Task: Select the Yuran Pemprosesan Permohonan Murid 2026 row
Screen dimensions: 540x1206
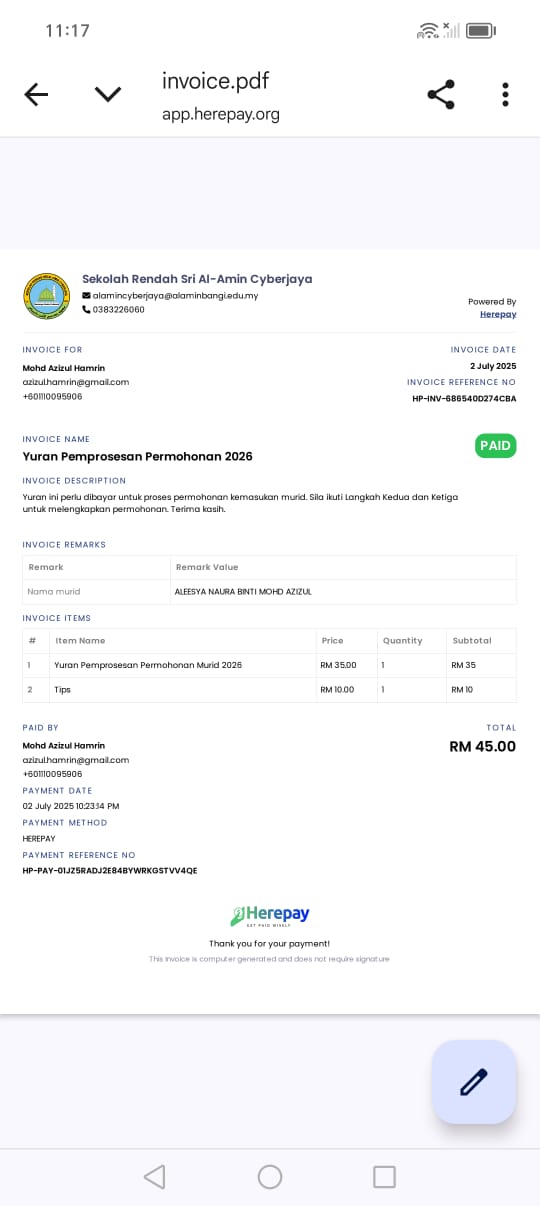Action: coord(270,665)
